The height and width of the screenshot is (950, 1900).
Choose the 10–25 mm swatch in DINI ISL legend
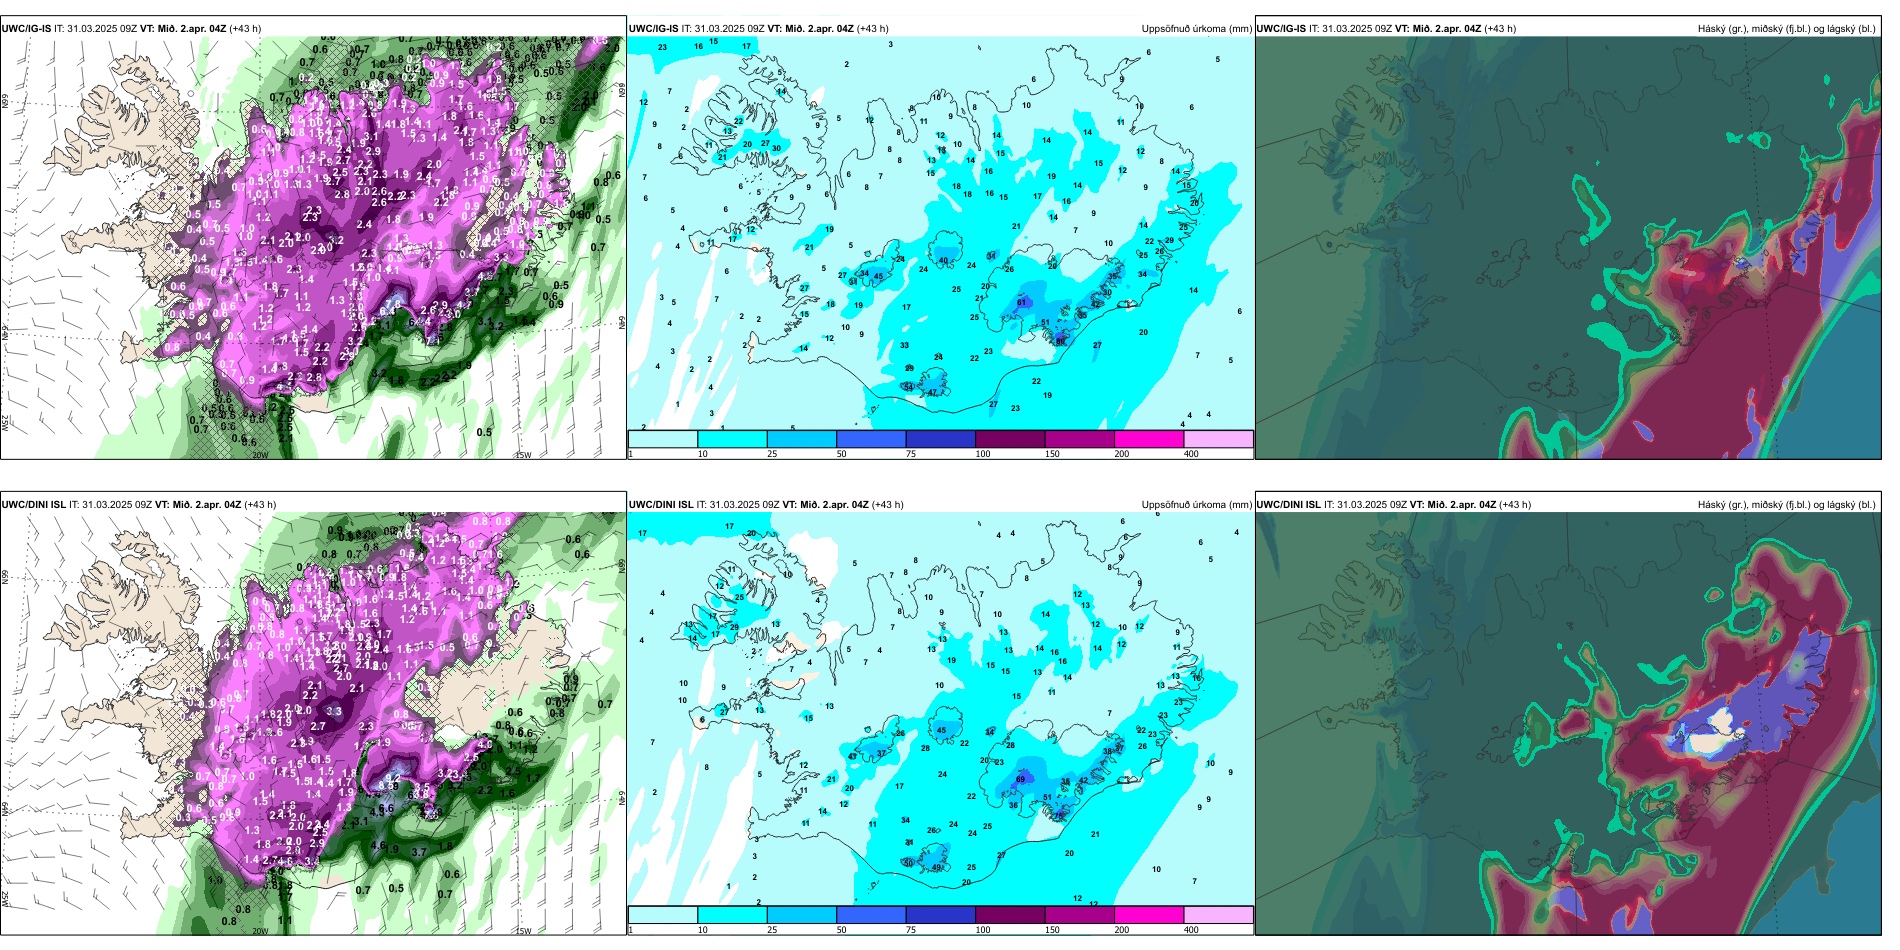tap(732, 915)
